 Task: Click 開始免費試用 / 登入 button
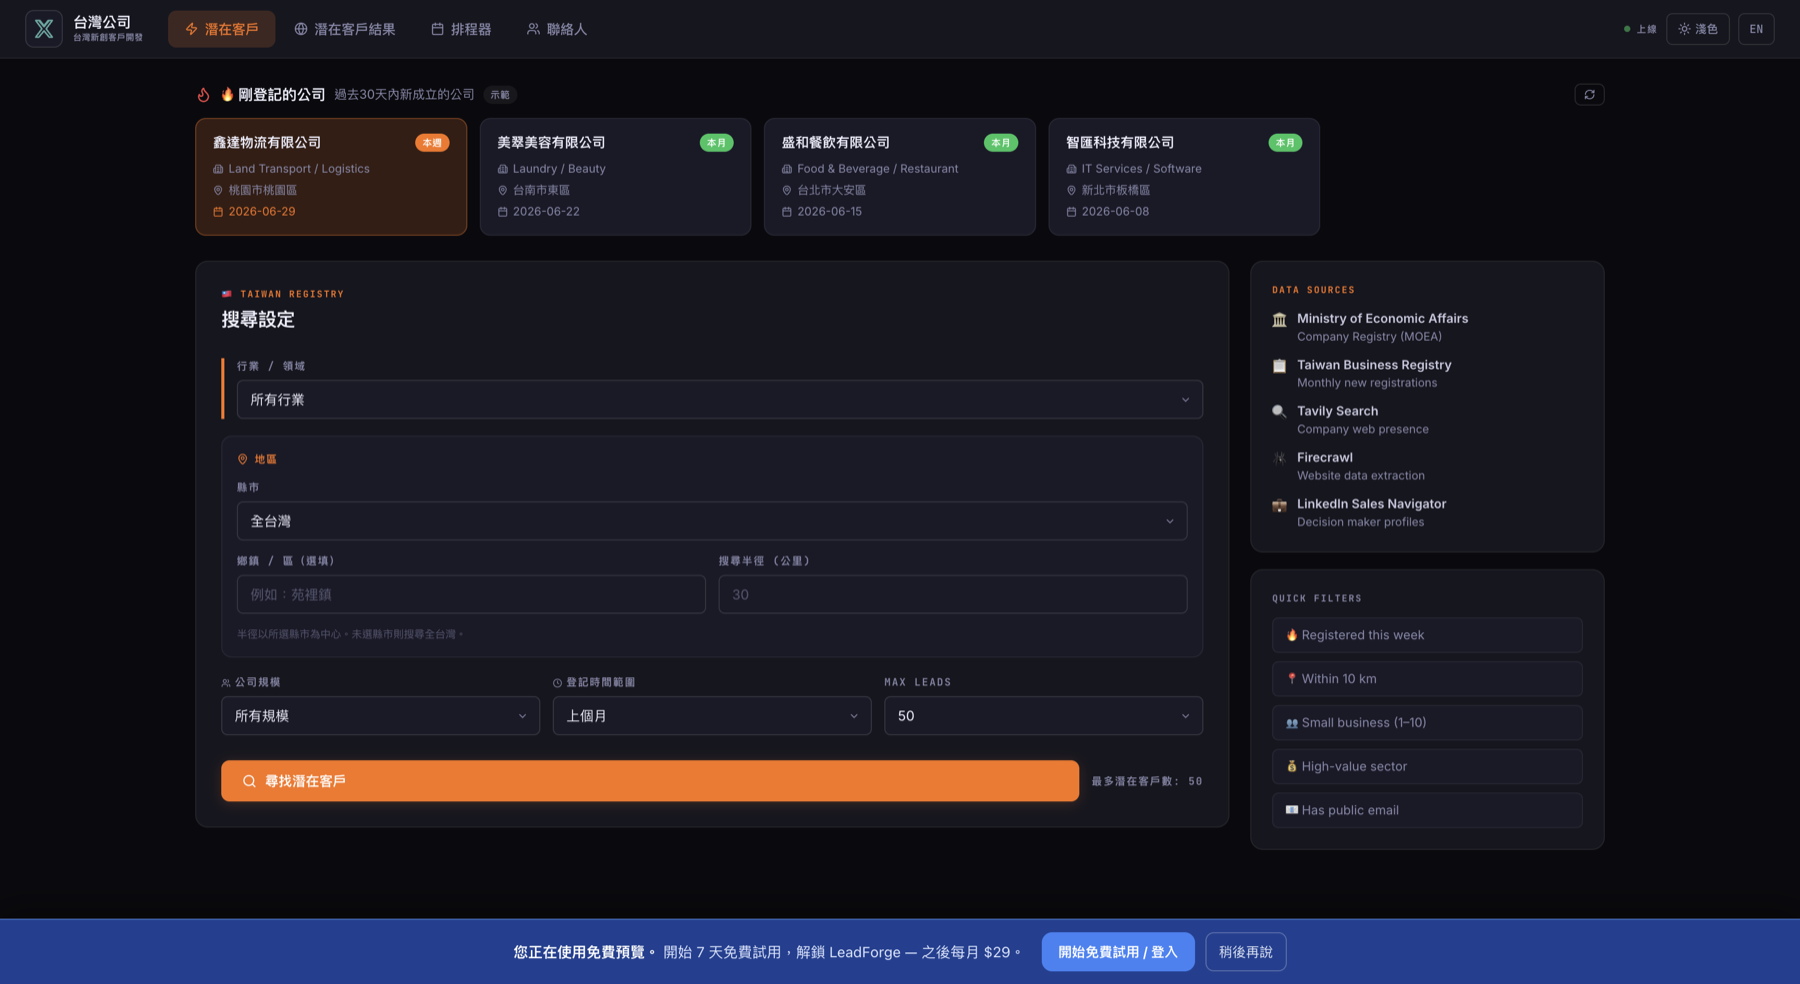(1118, 952)
